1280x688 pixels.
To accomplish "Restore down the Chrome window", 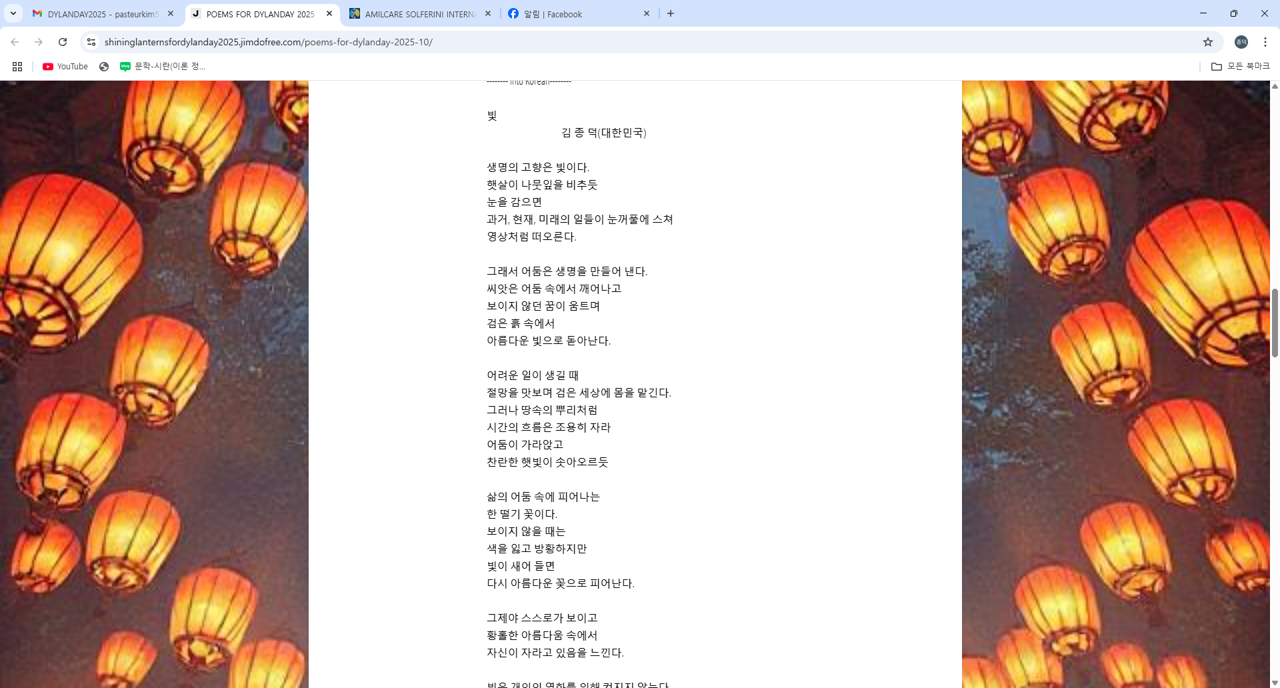I will (x=1234, y=13).
